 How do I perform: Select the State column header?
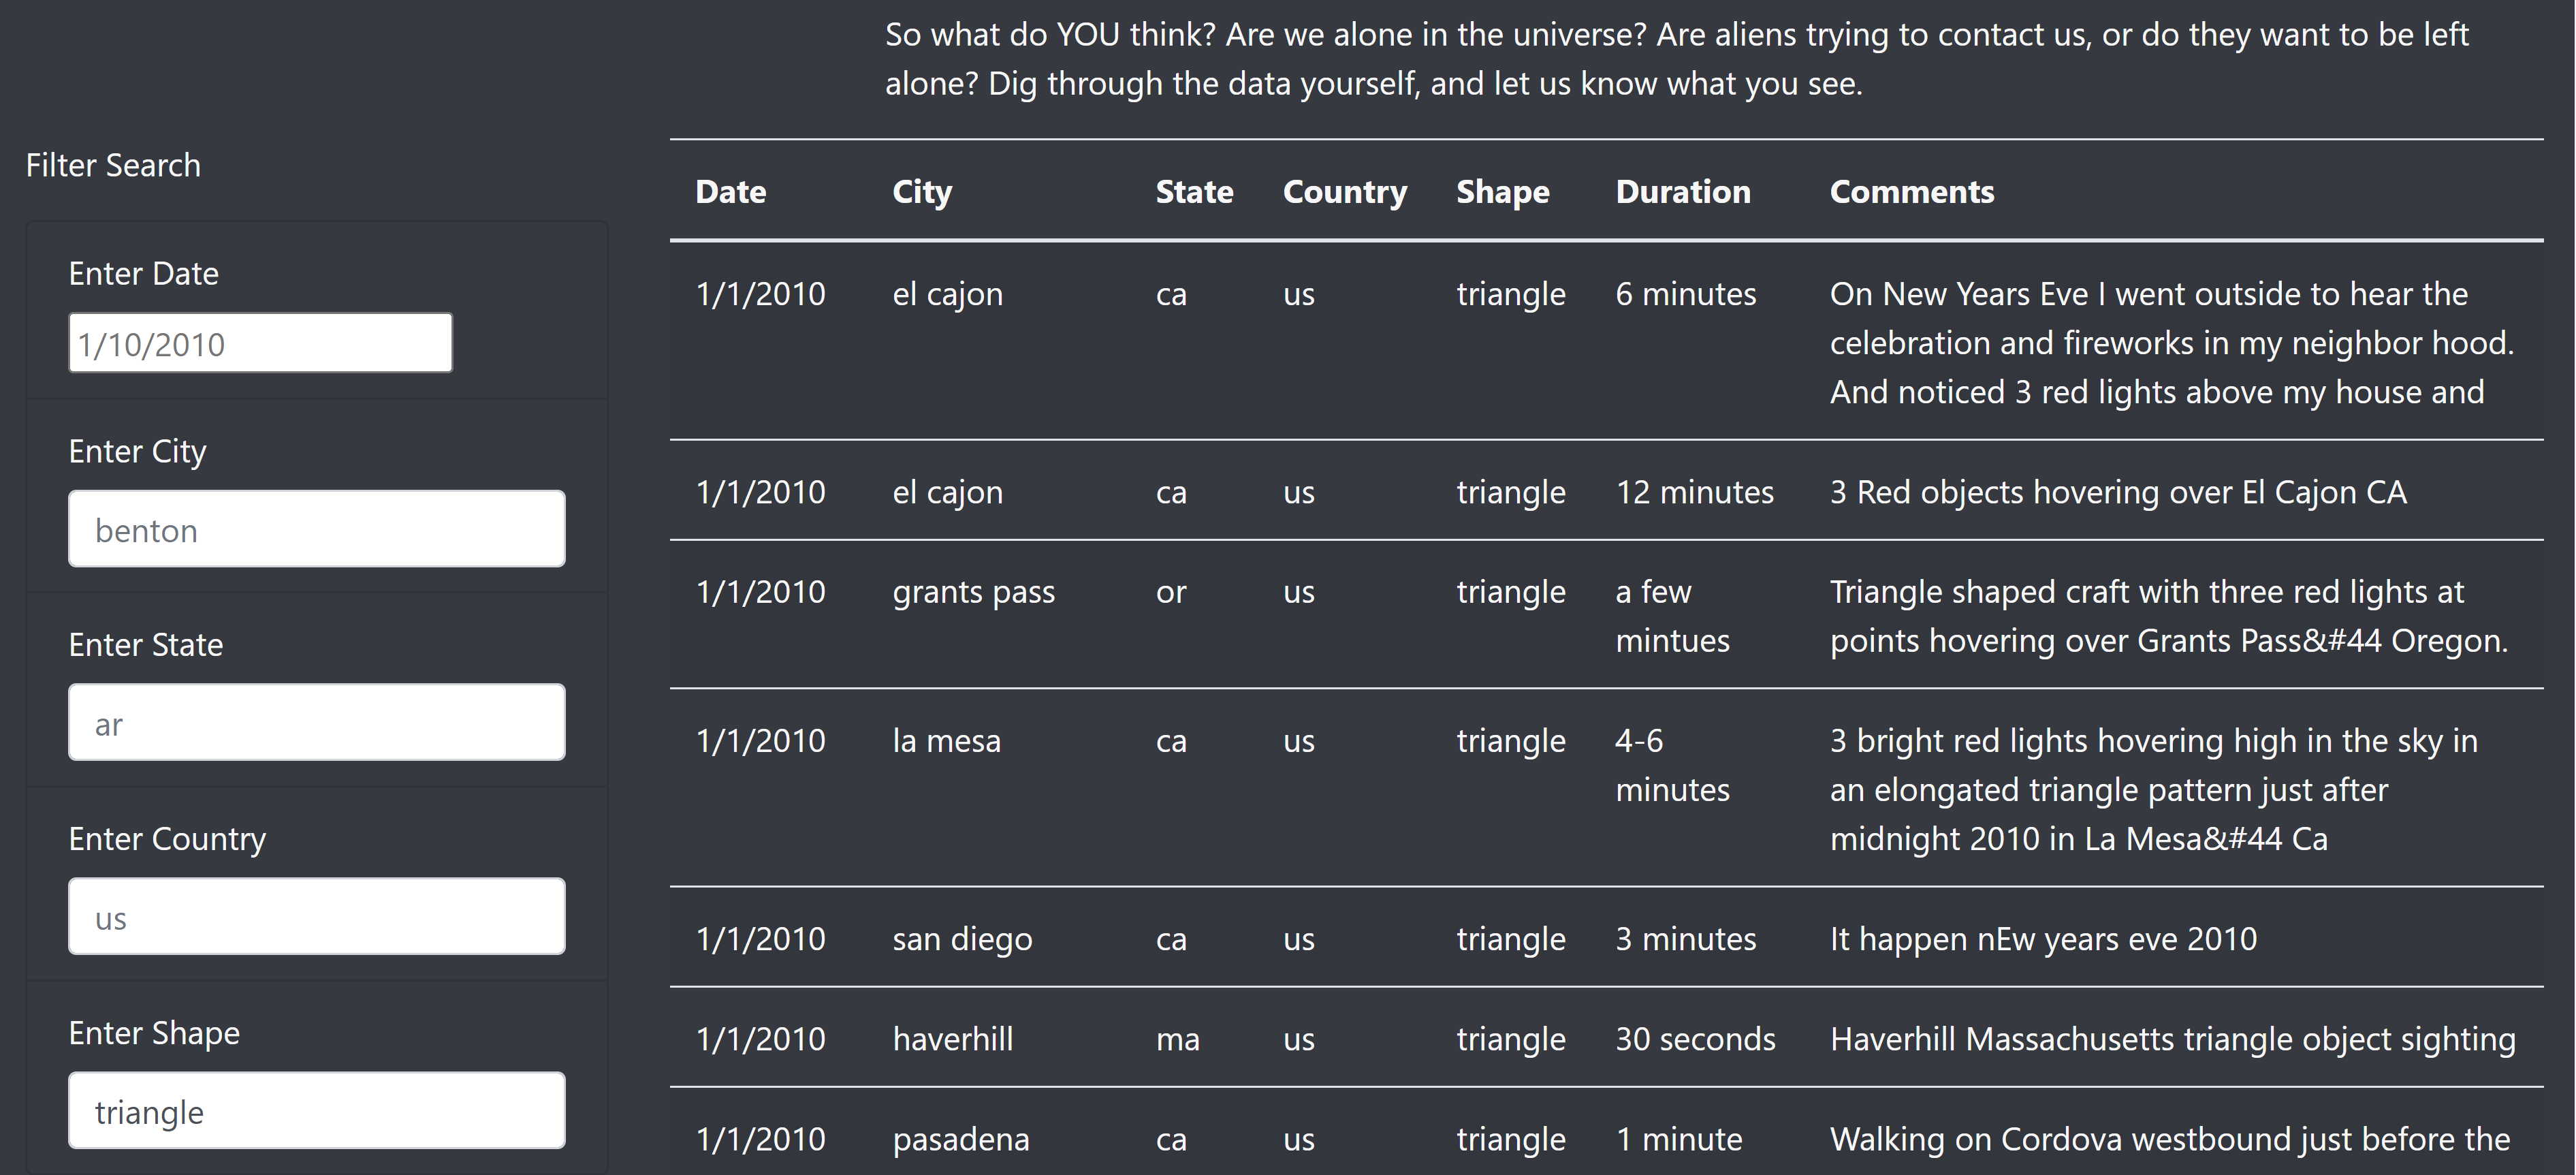point(1194,191)
